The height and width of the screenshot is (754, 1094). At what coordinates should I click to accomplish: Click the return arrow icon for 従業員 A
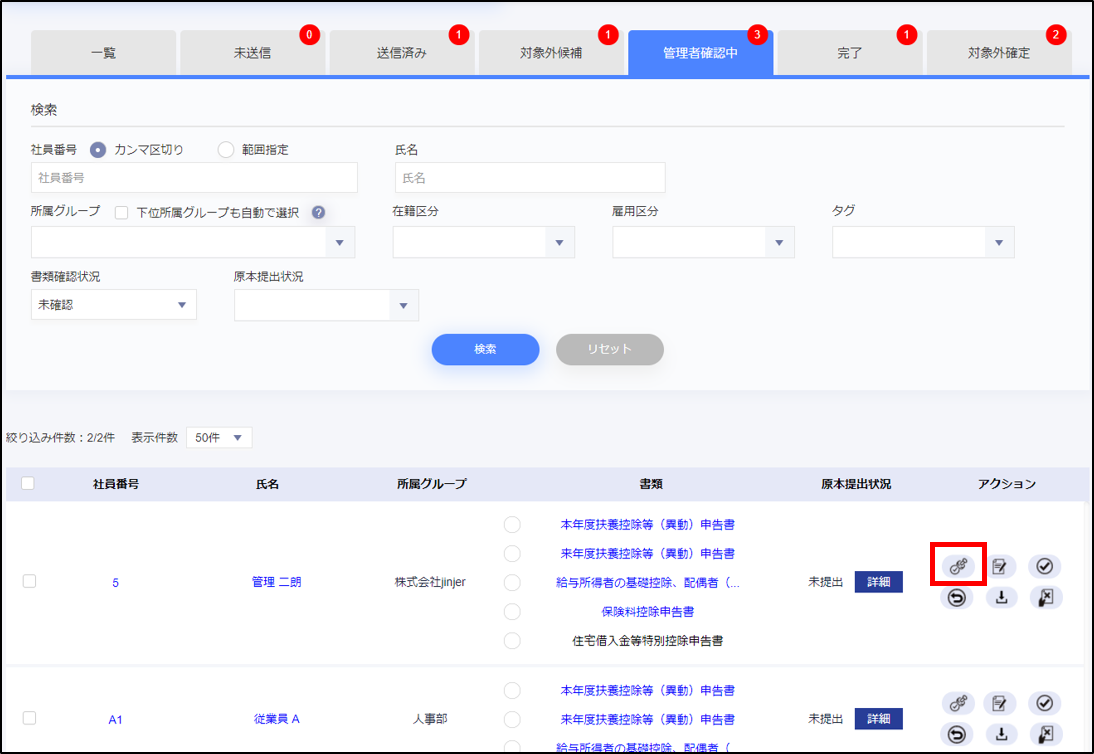click(x=957, y=734)
